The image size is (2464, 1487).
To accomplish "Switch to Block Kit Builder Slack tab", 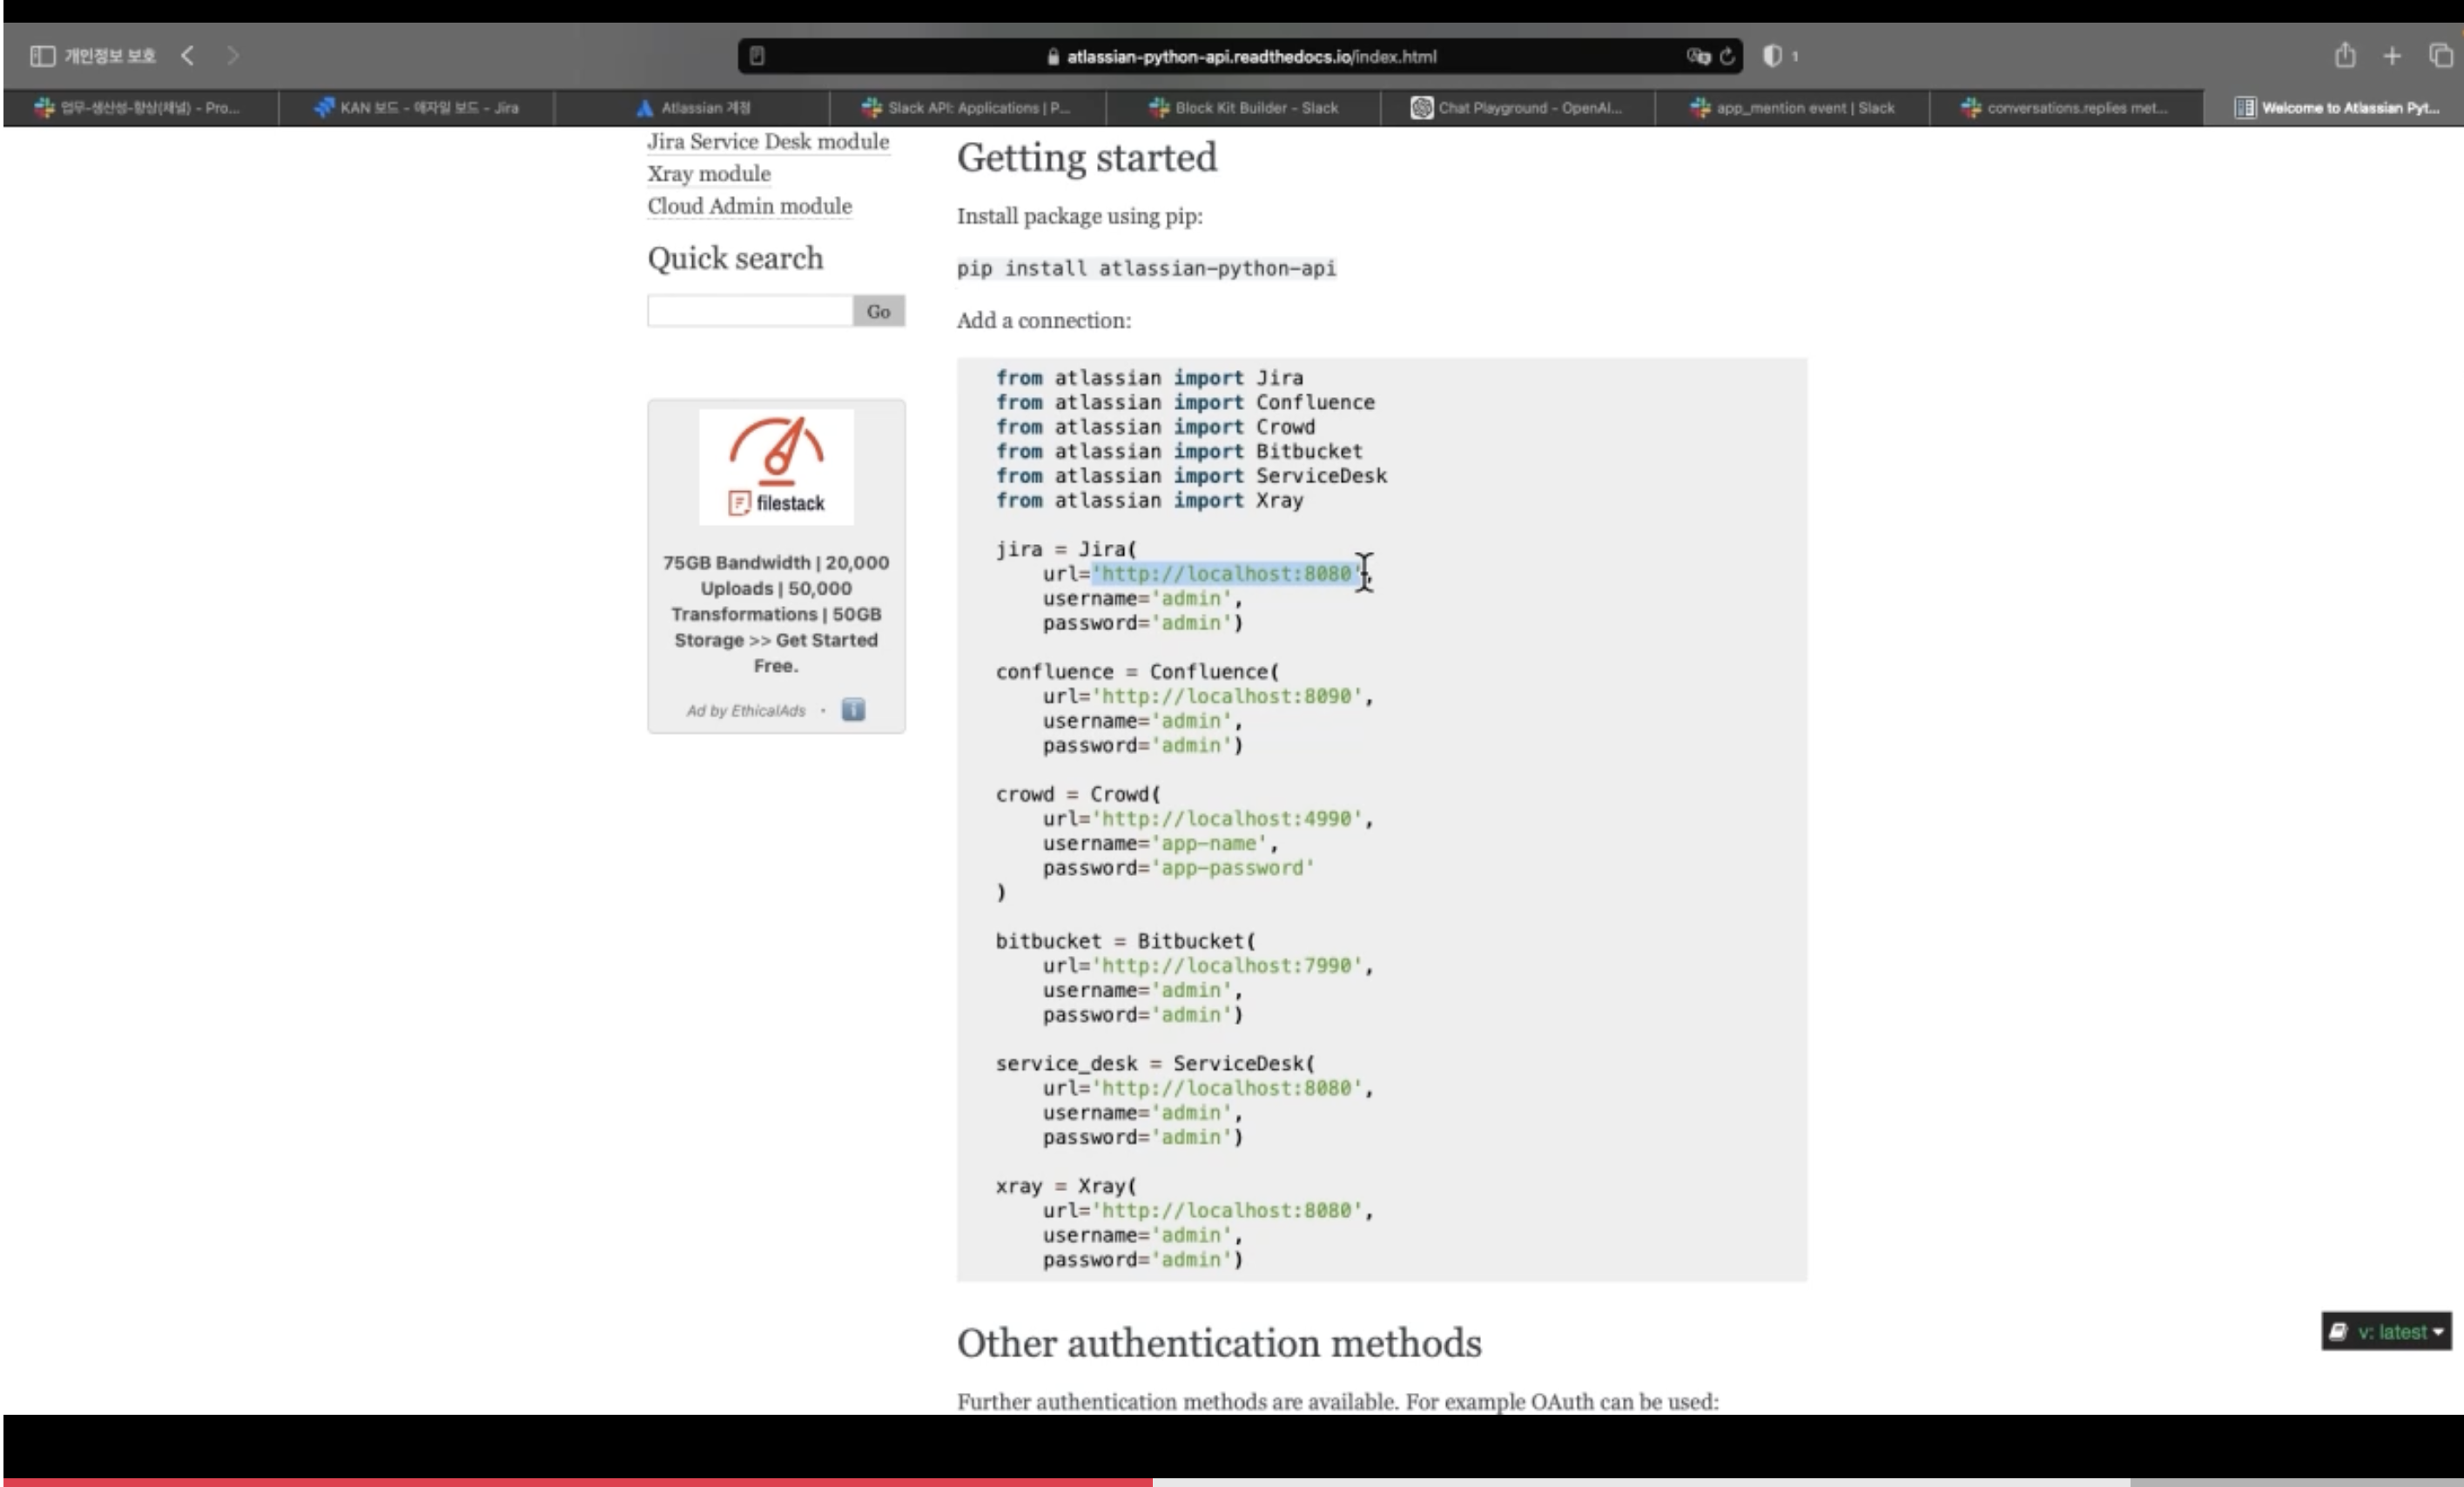I will 1243,107.
